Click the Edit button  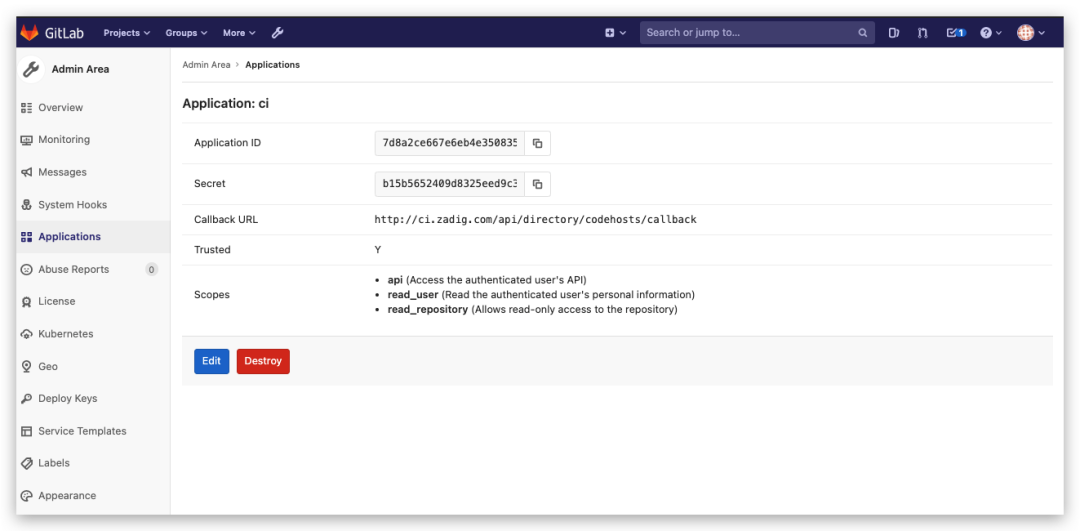coord(211,361)
